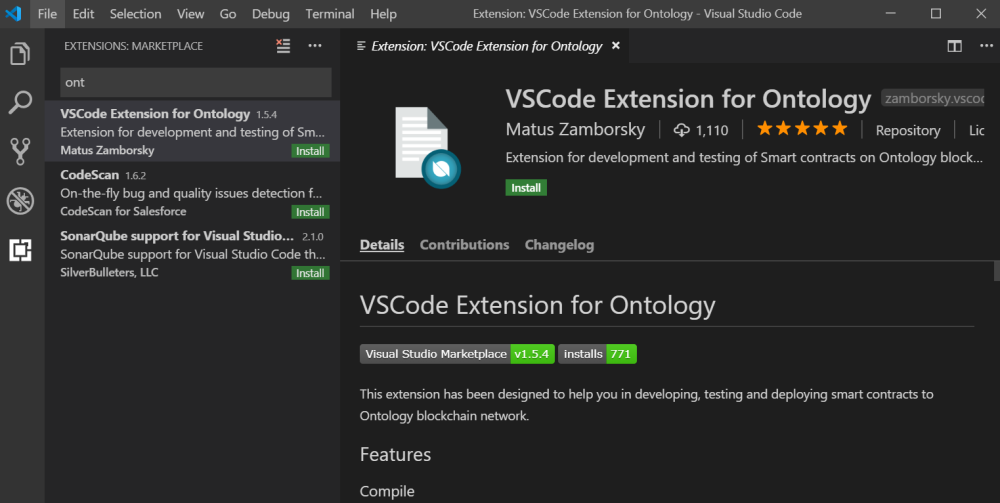Close the Ontology extension tab
Viewport: 1000px width, 503px height.
(x=616, y=46)
